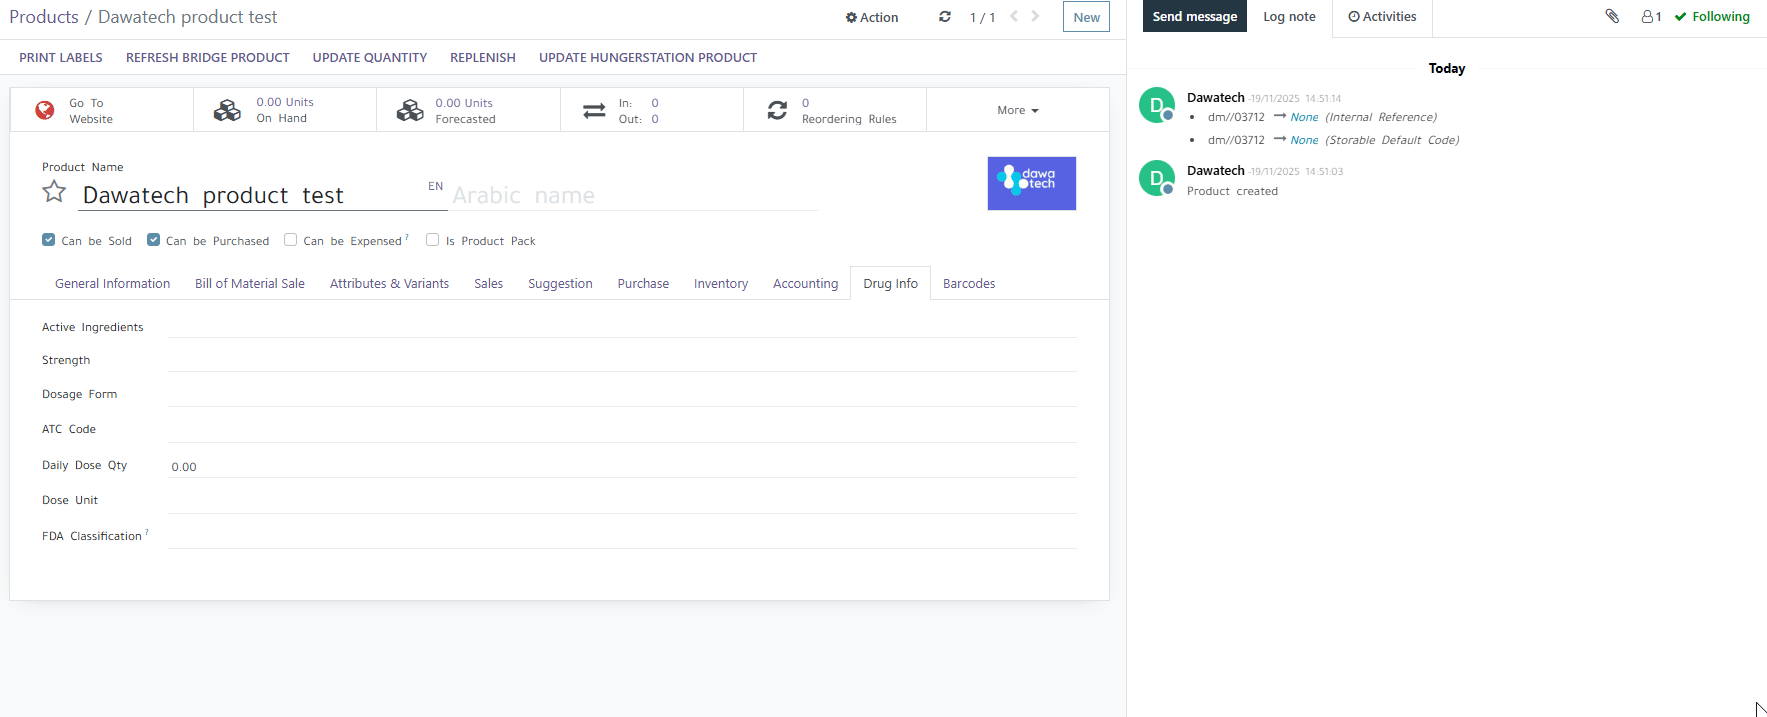Switch to Bill of Material Sale tab
Image resolution: width=1767 pixels, height=717 pixels.
(x=250, y=283)
